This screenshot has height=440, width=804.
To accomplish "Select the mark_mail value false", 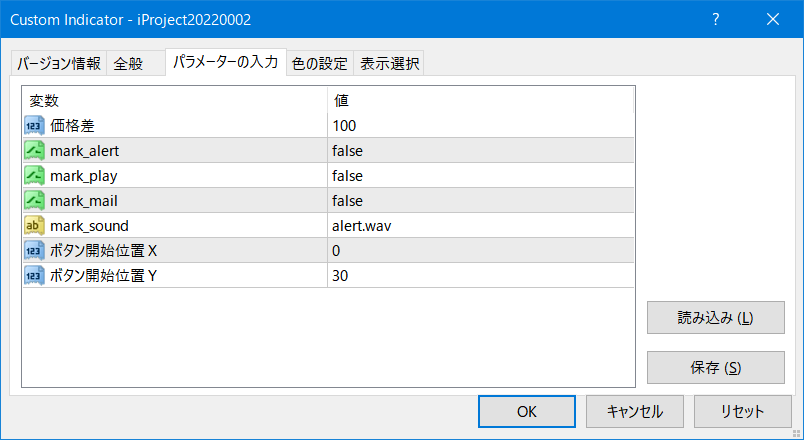I will point(480,201).
